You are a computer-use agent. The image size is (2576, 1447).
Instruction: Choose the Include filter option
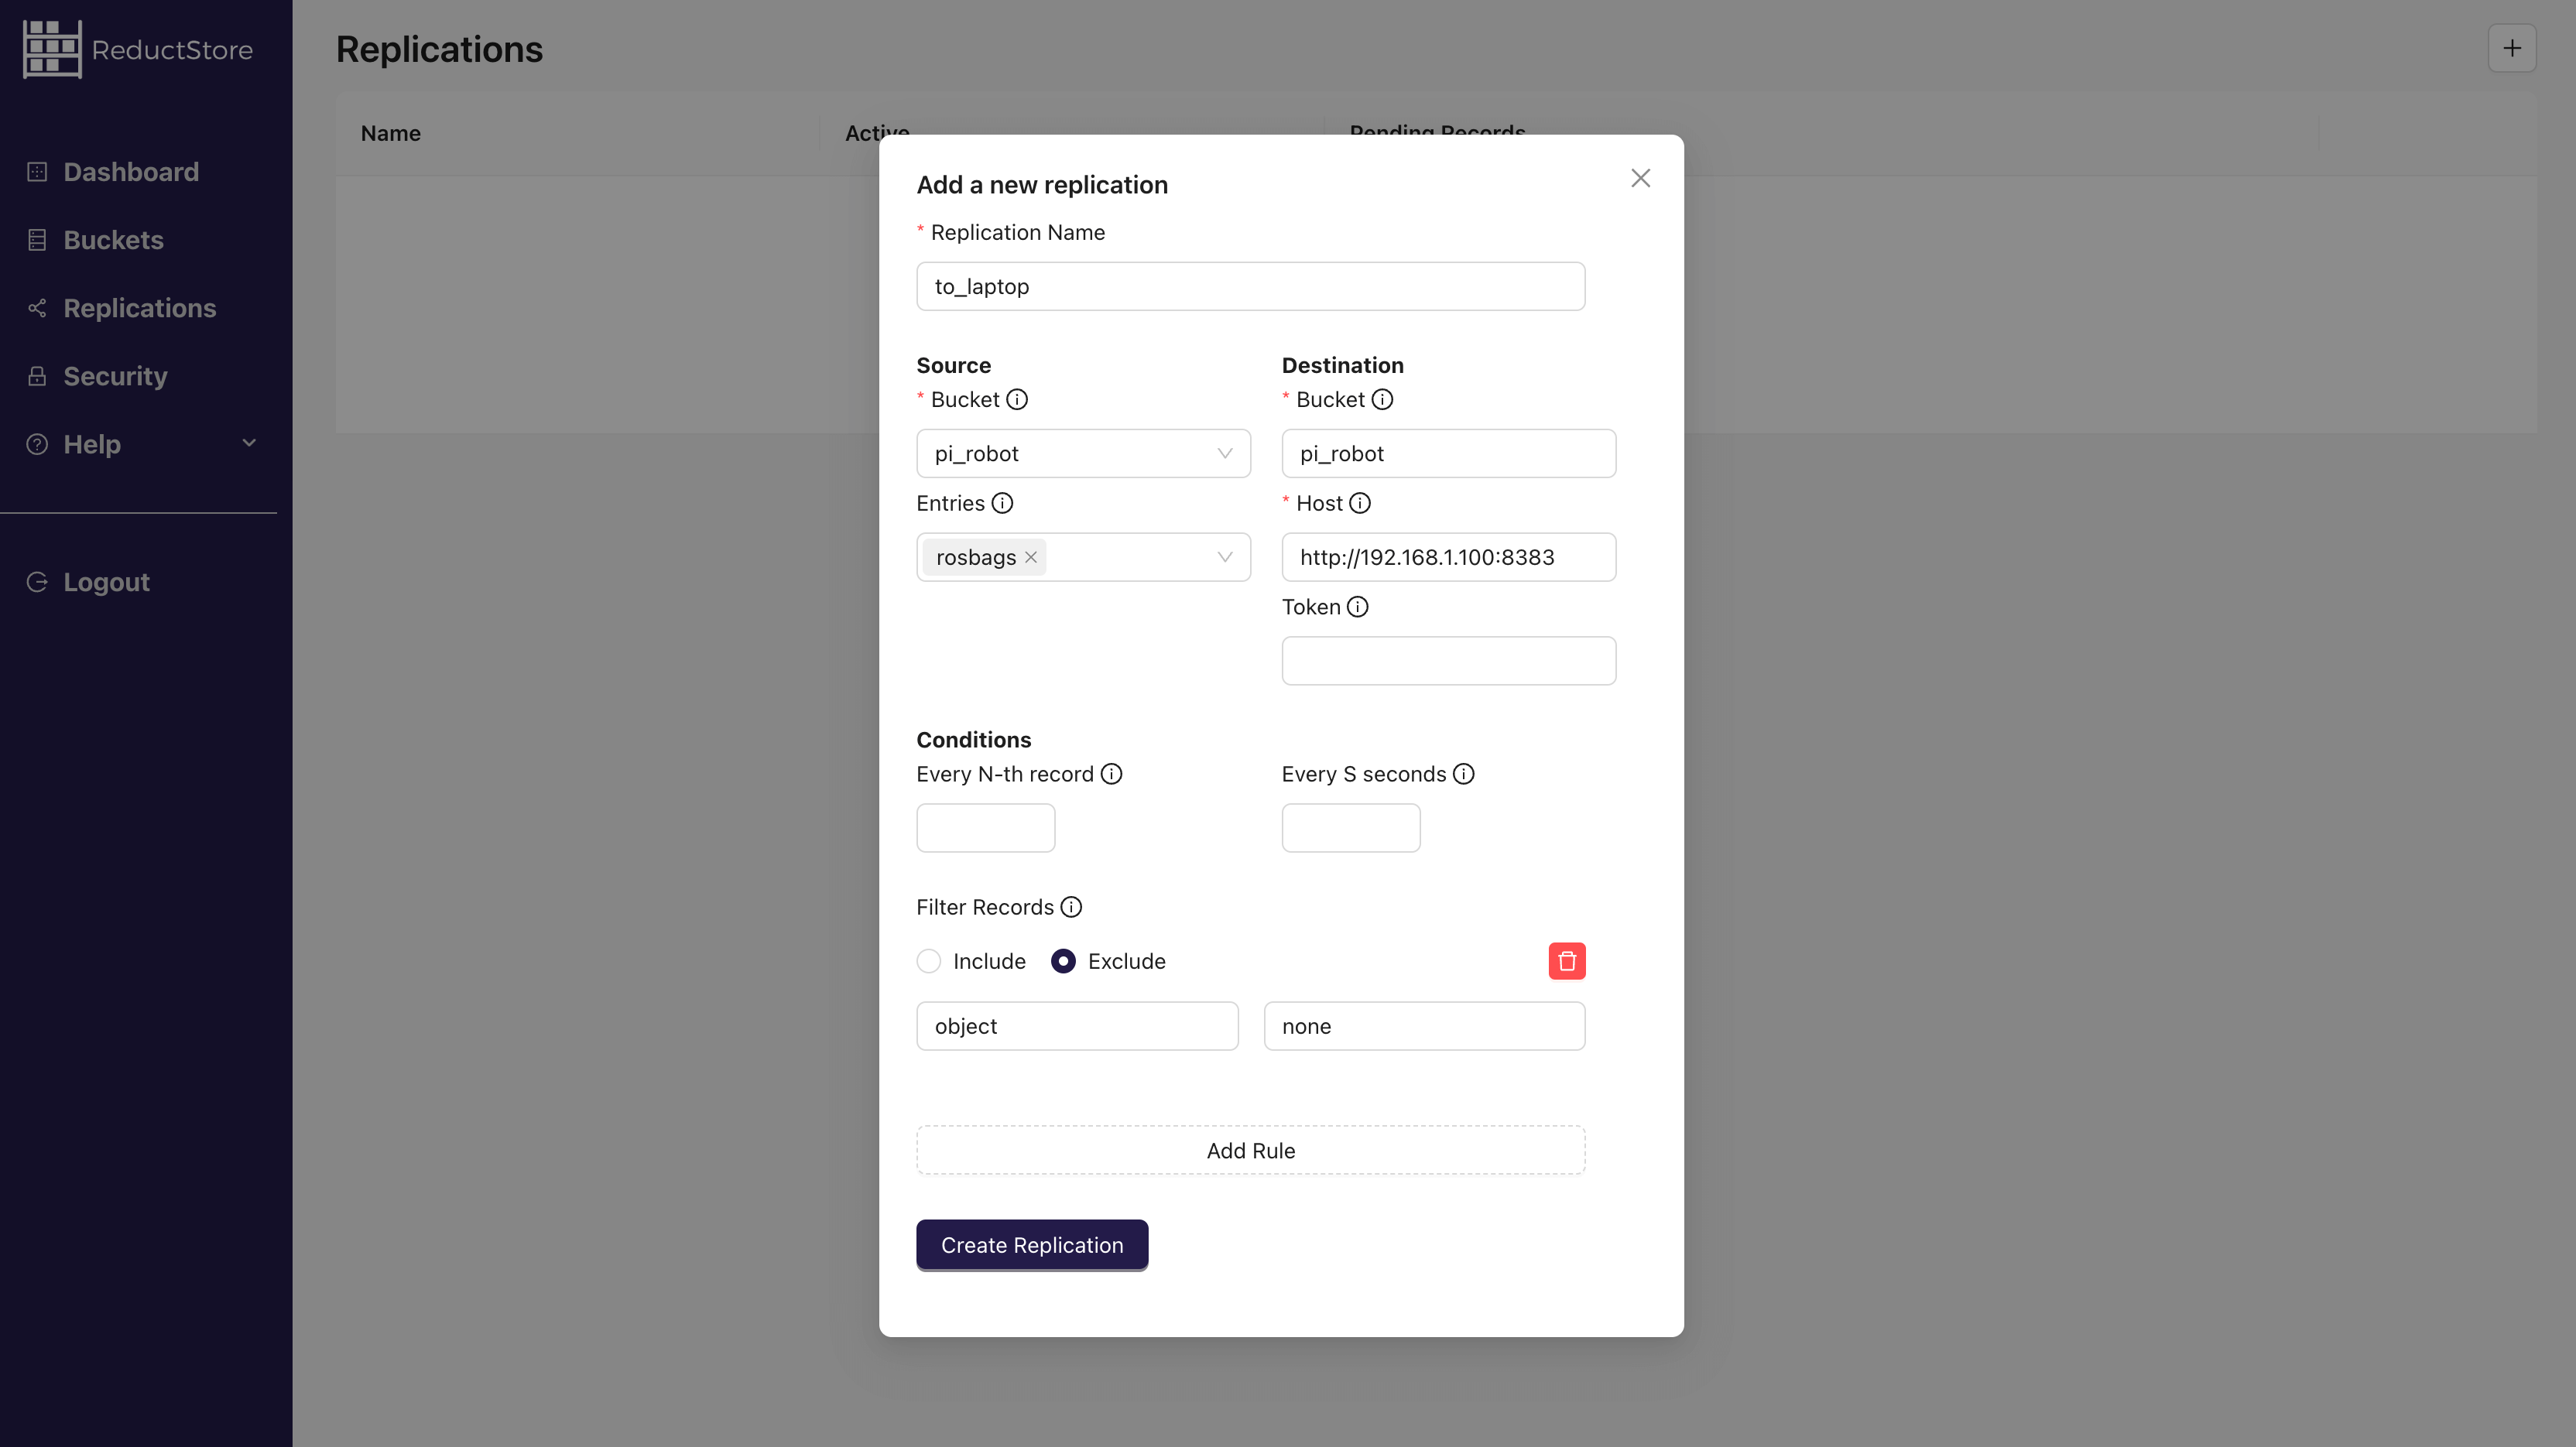(x=928, y=960)
